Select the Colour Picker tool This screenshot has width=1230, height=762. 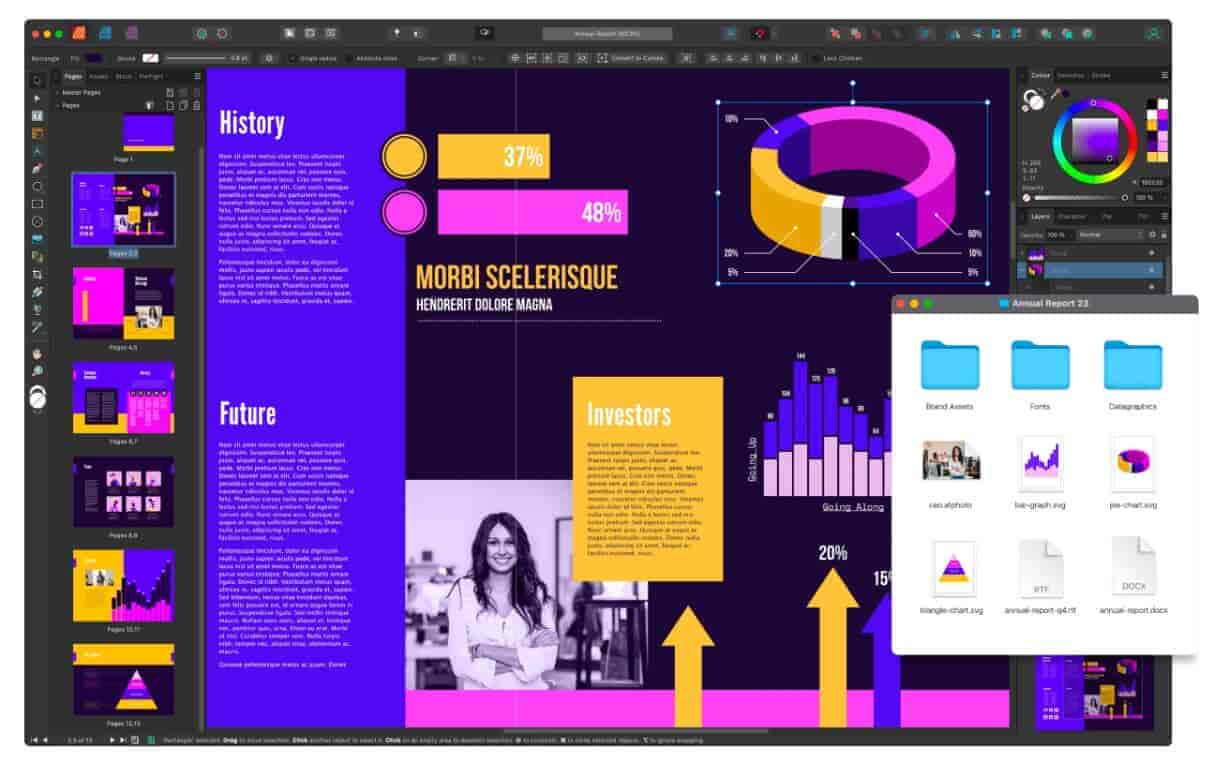click(x=37, y=327)
